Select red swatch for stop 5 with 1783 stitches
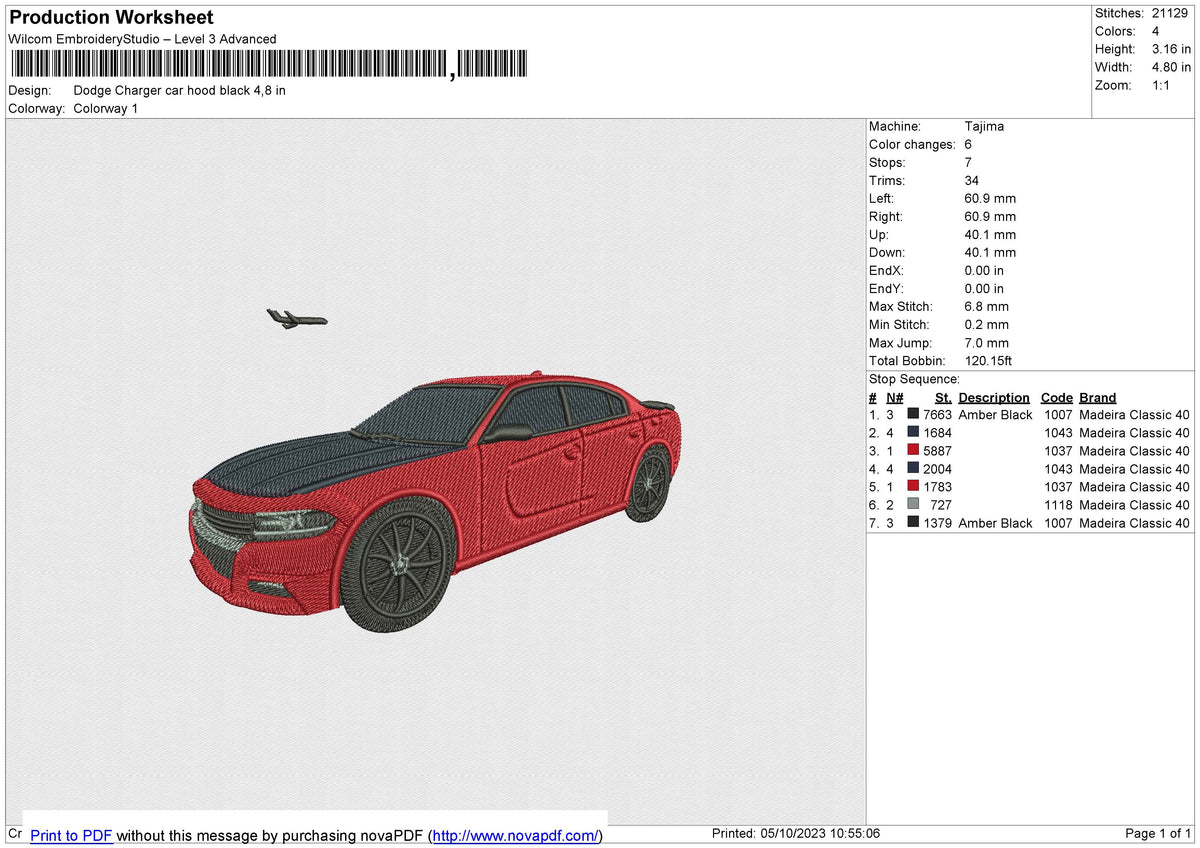Viewport: 1200px width, 848px height. (913, 487)
